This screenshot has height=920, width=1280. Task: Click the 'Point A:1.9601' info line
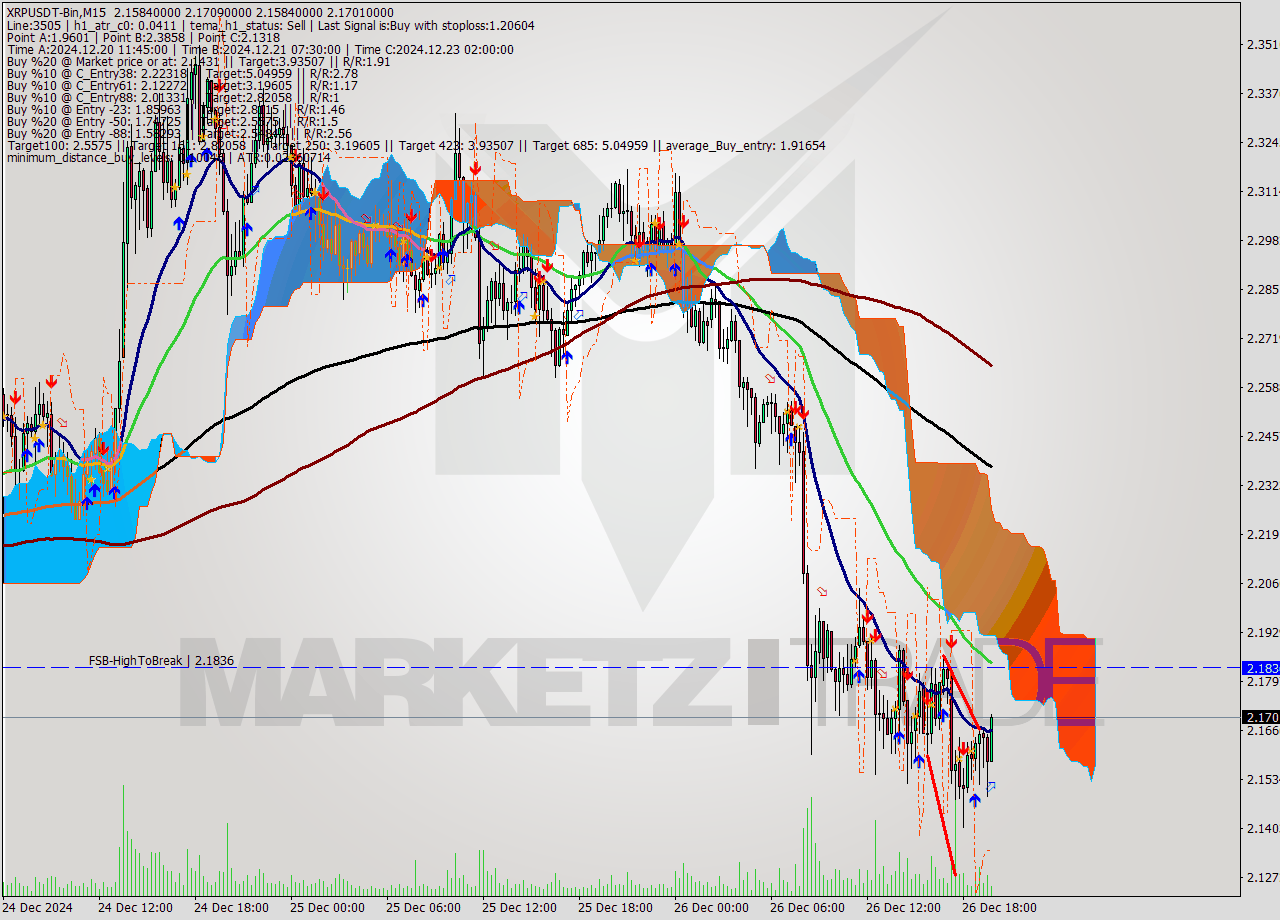145,37
